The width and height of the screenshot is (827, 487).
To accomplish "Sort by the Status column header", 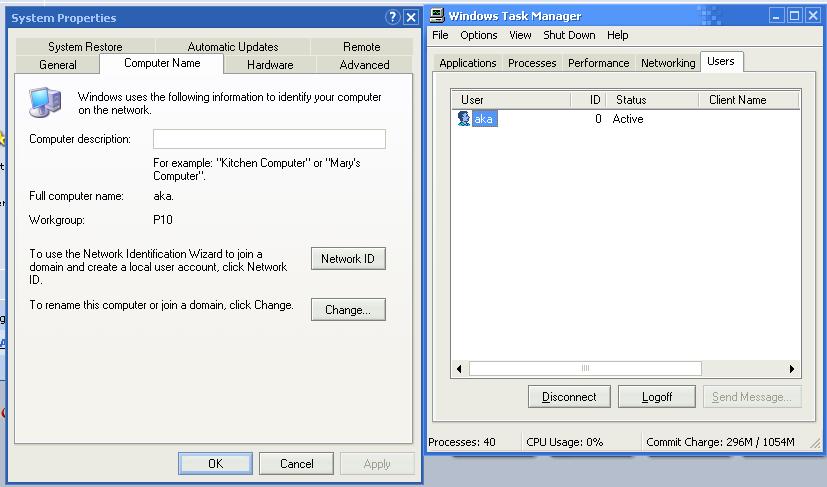I will tap(652, 100).
